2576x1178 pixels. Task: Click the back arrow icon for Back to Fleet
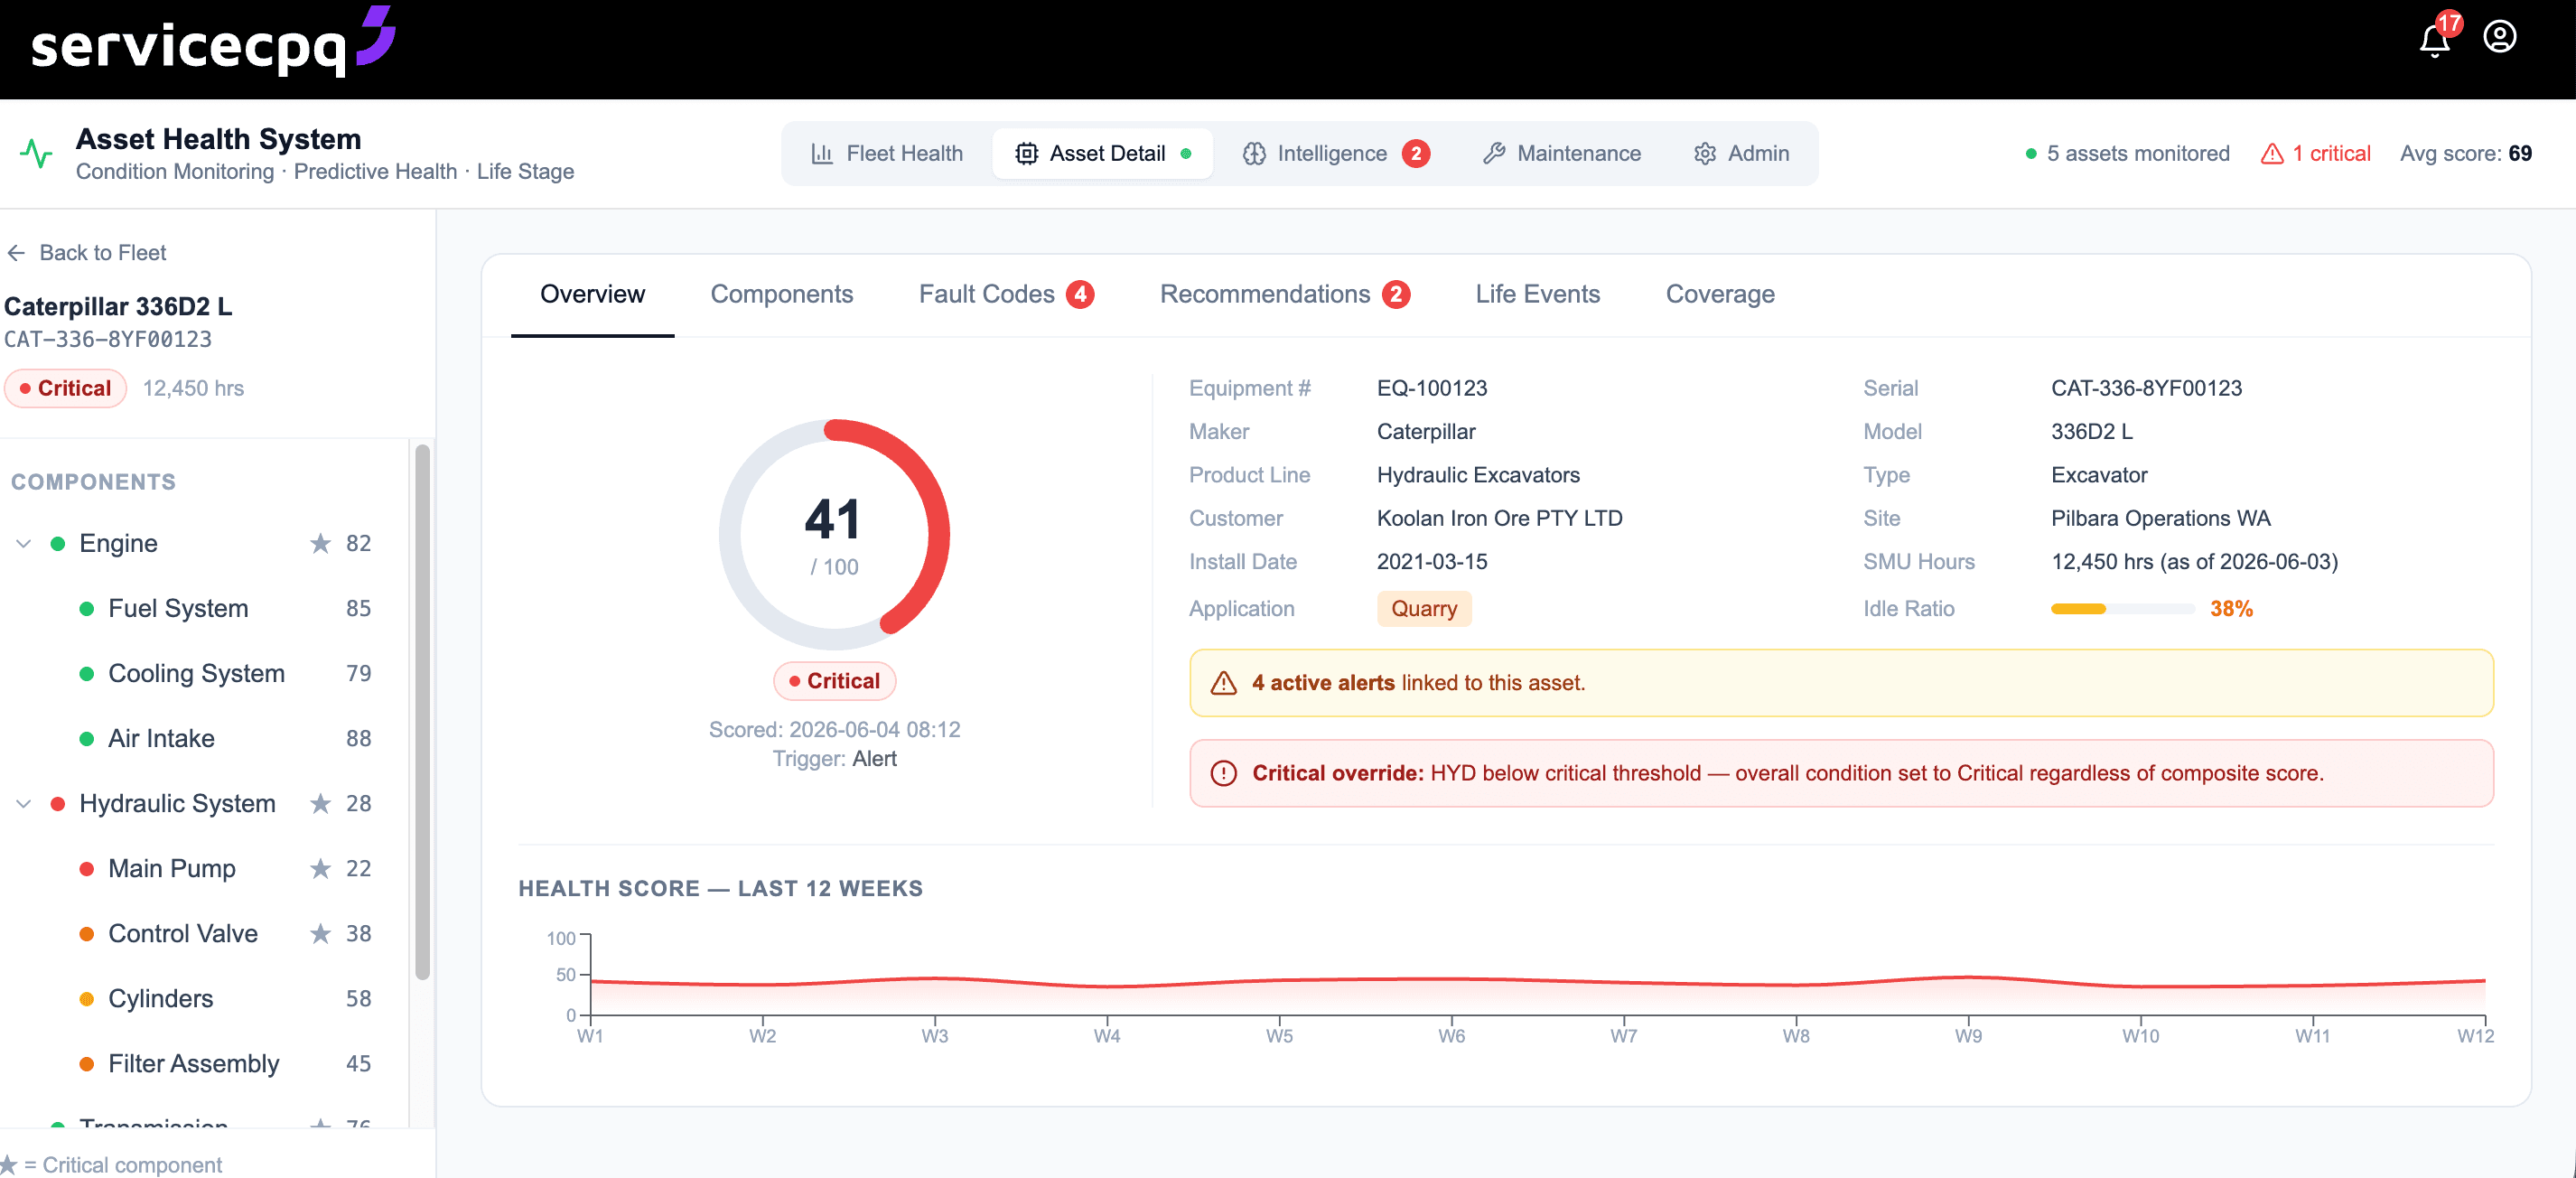pos(16,253)
